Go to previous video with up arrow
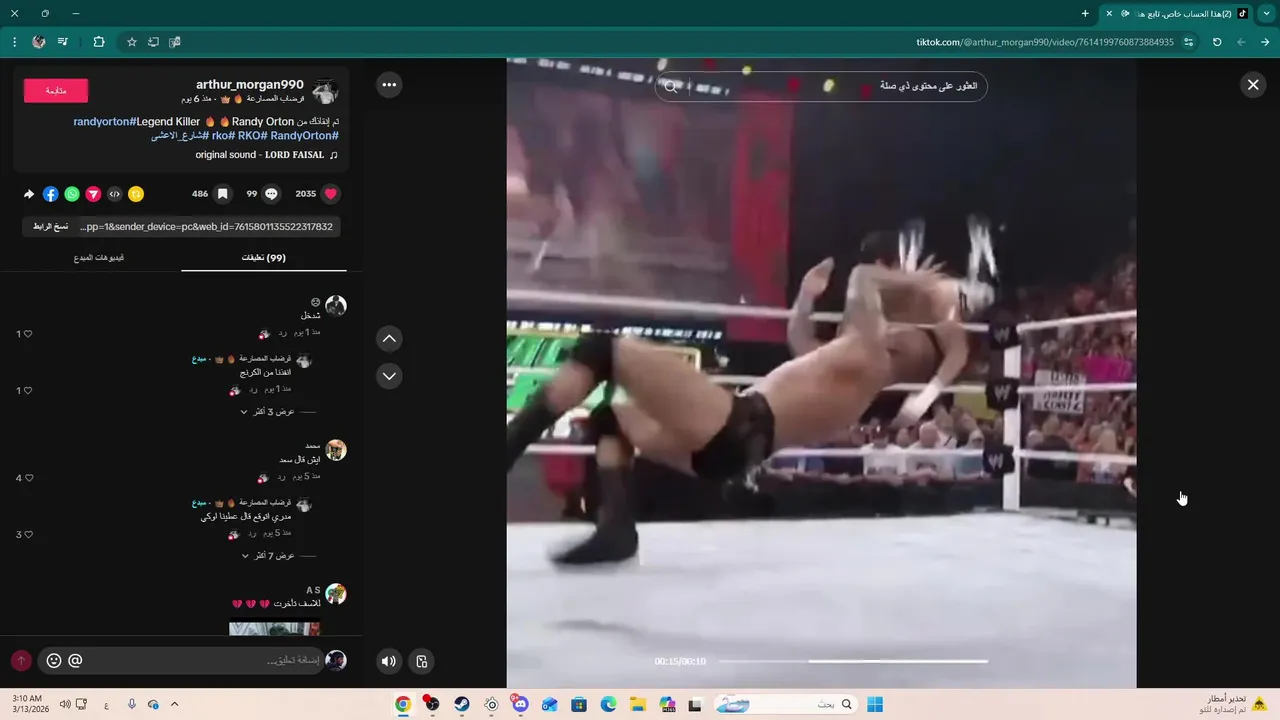The width and height of the screenshot is (1280, 720). pyautogui.click(x=389, y=339)
